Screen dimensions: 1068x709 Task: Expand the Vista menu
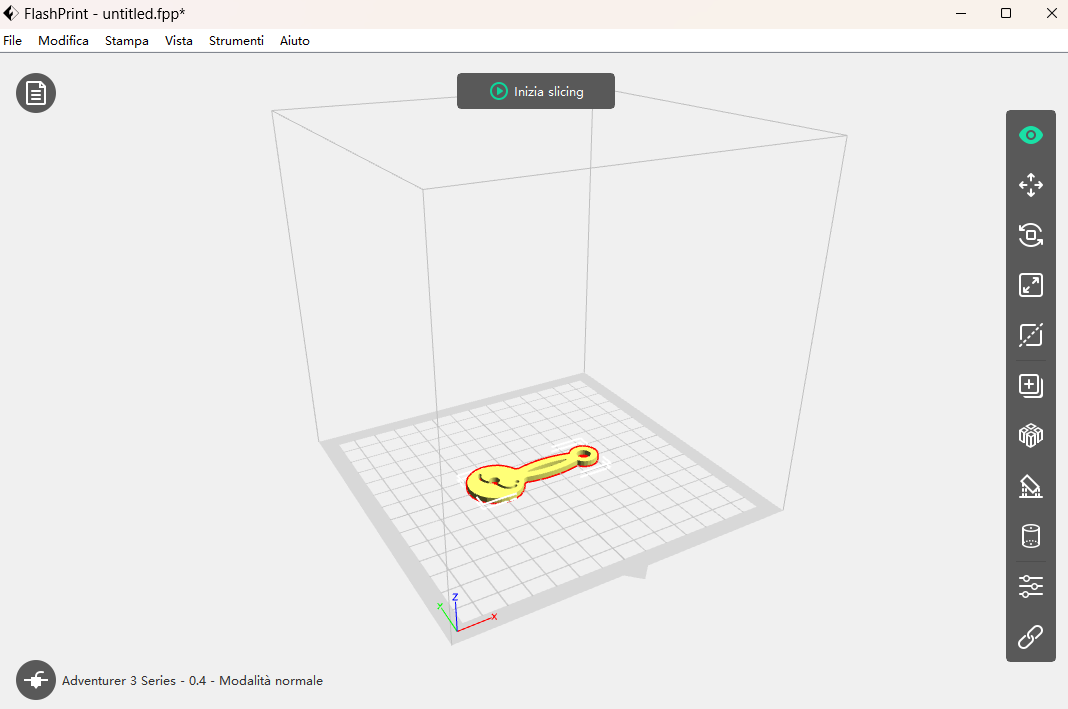pos(179,41)
